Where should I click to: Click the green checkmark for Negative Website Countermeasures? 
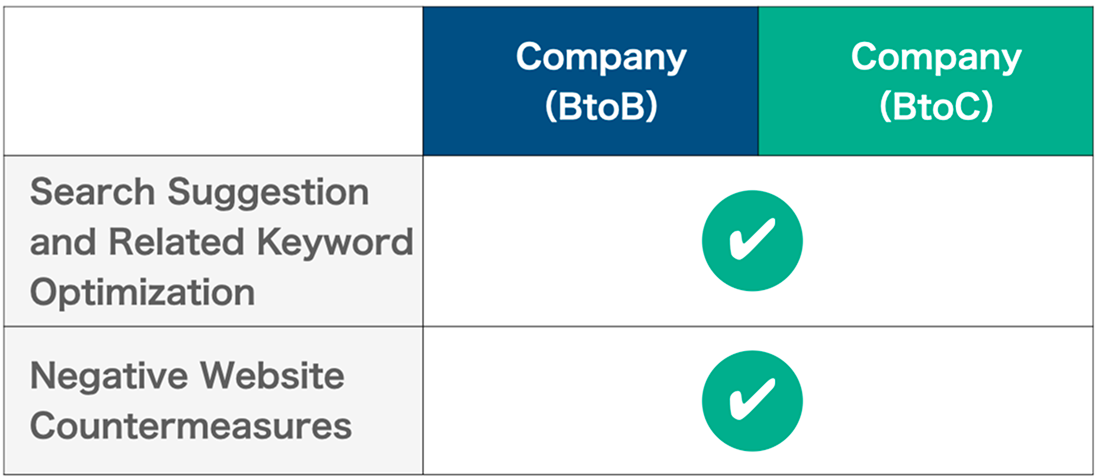(x=752, y=401)
